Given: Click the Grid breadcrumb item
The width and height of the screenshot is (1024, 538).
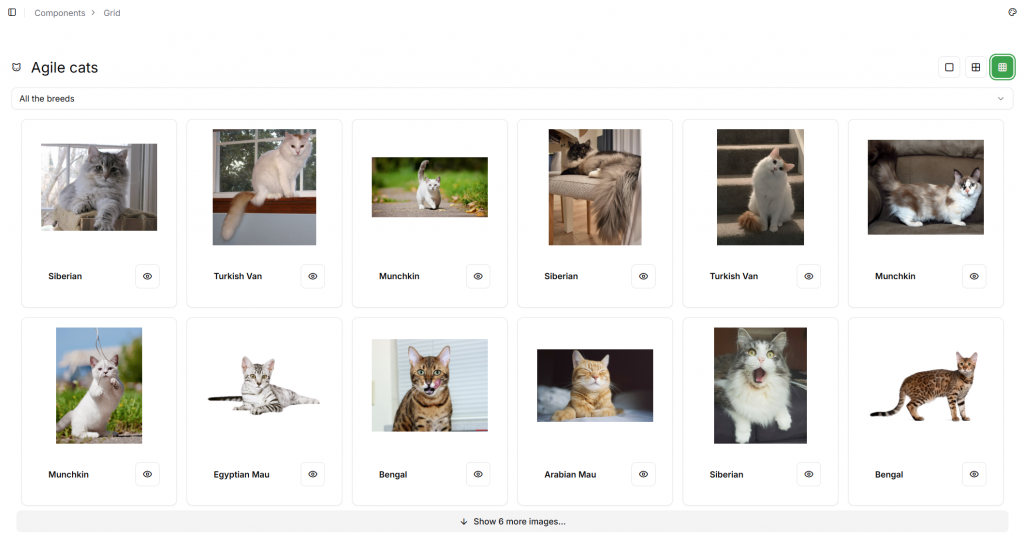Looking at the screenshot, I should 112,13.
